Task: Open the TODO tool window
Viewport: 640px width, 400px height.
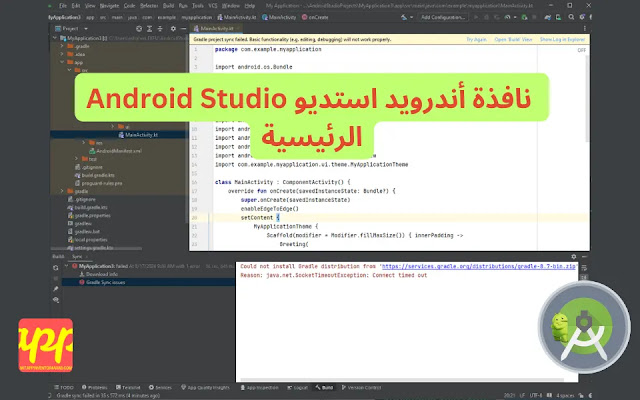Action: point(64,388)
